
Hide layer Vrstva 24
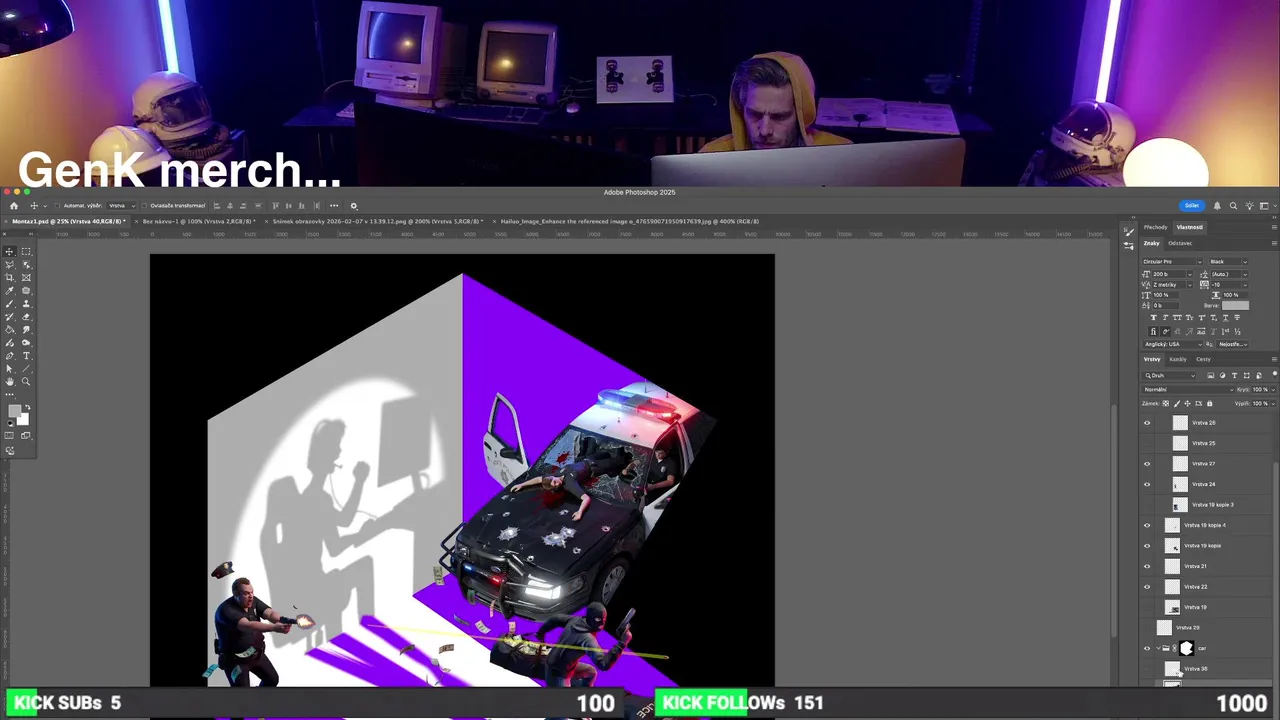coord(1147,484)
